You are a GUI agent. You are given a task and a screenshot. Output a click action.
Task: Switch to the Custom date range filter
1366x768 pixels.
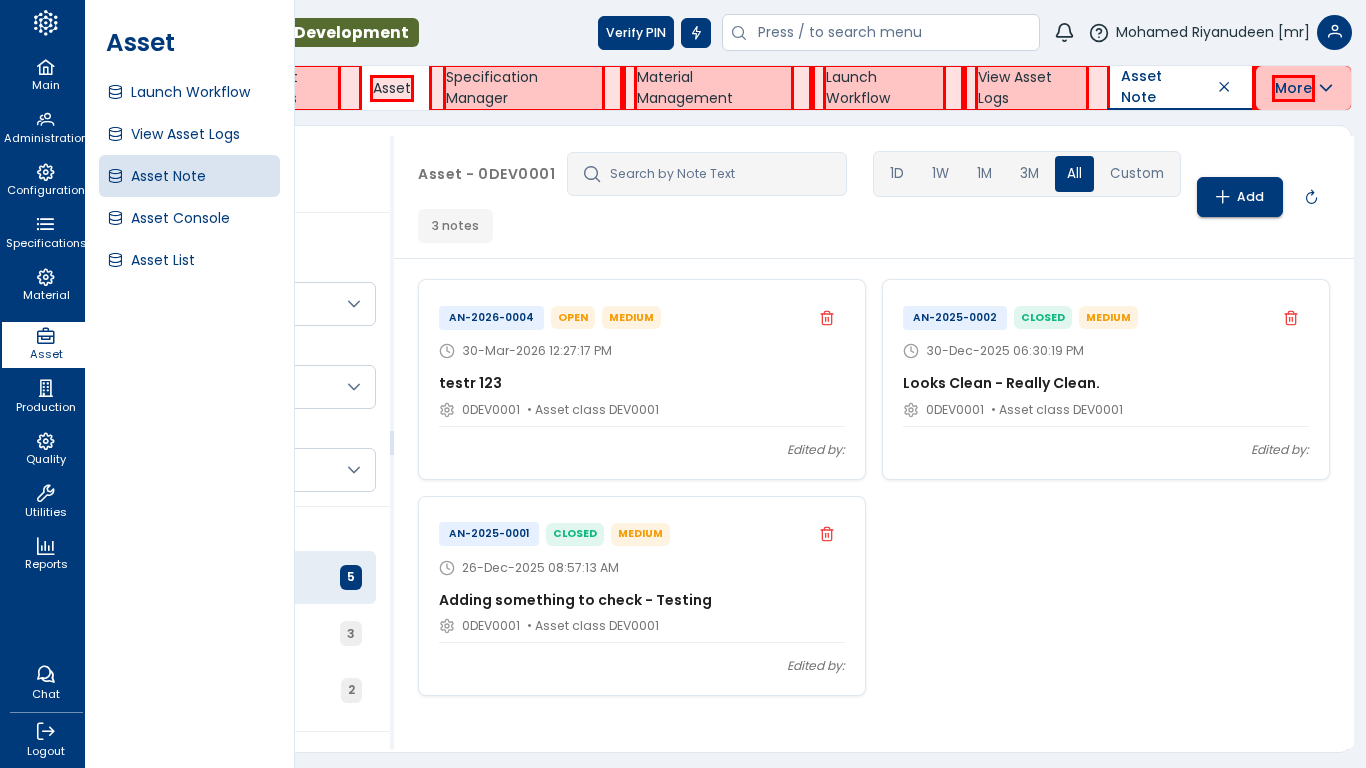[1136, 174]
